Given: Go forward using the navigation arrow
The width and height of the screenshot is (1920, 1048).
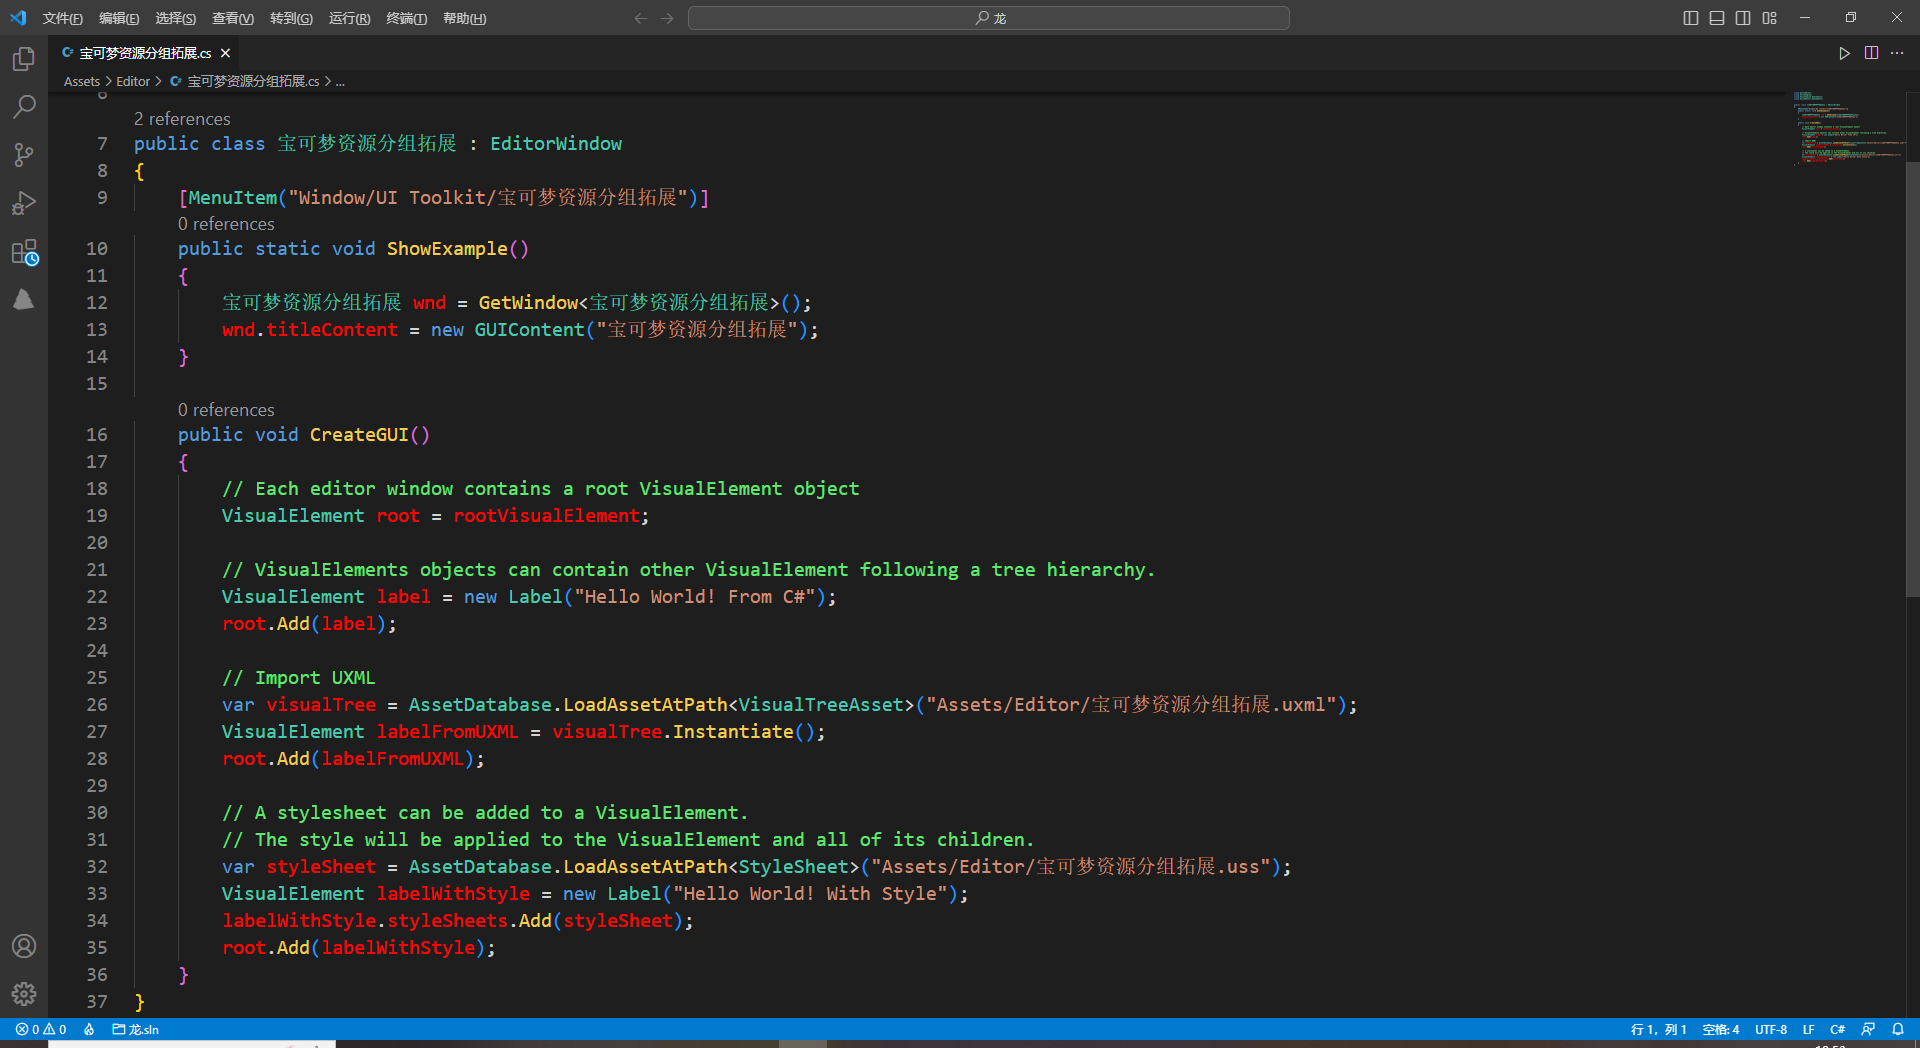Looking at the screenshot, I should pos(667,18).
